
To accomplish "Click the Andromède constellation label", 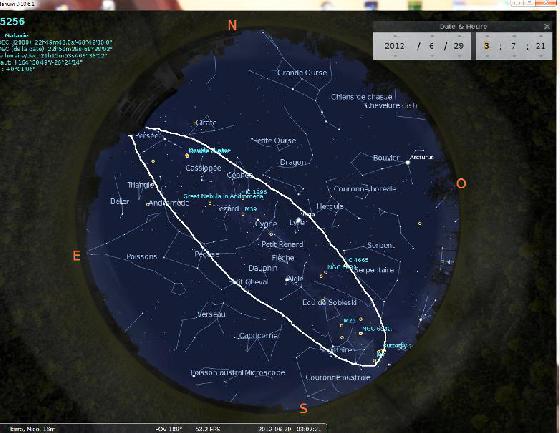I will tap(169, 203).
